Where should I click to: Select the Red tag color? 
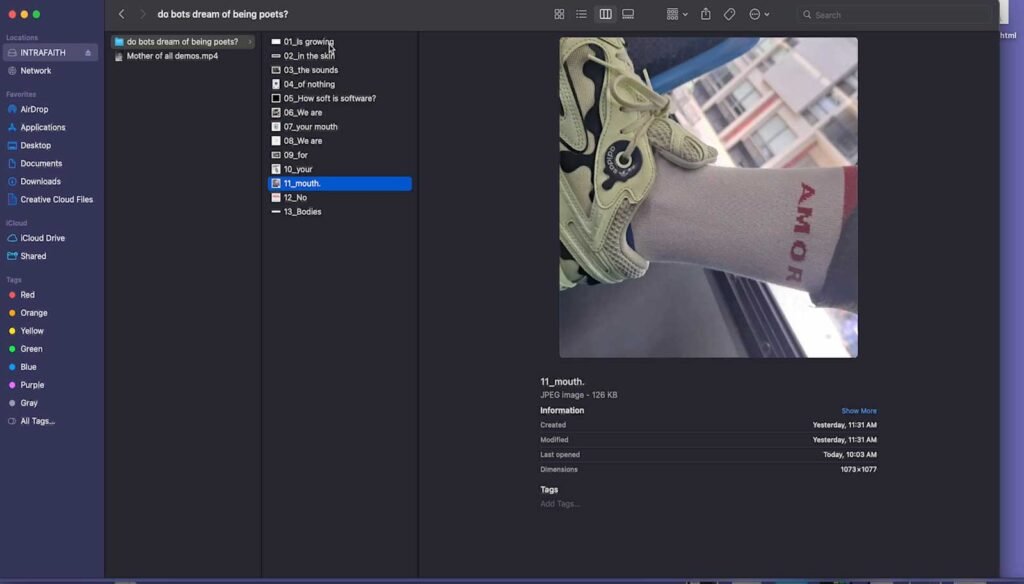tap(27, 295)
